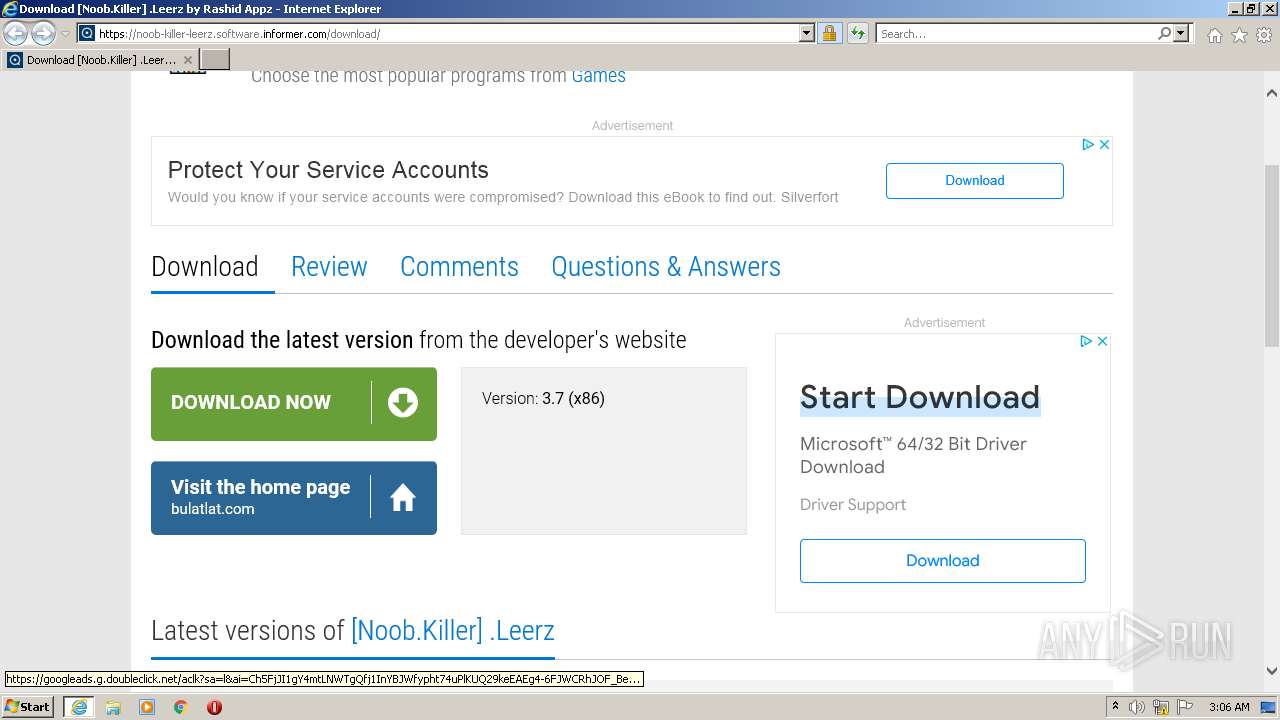Click the vertical scrollbar thumb

[1272, 255]
